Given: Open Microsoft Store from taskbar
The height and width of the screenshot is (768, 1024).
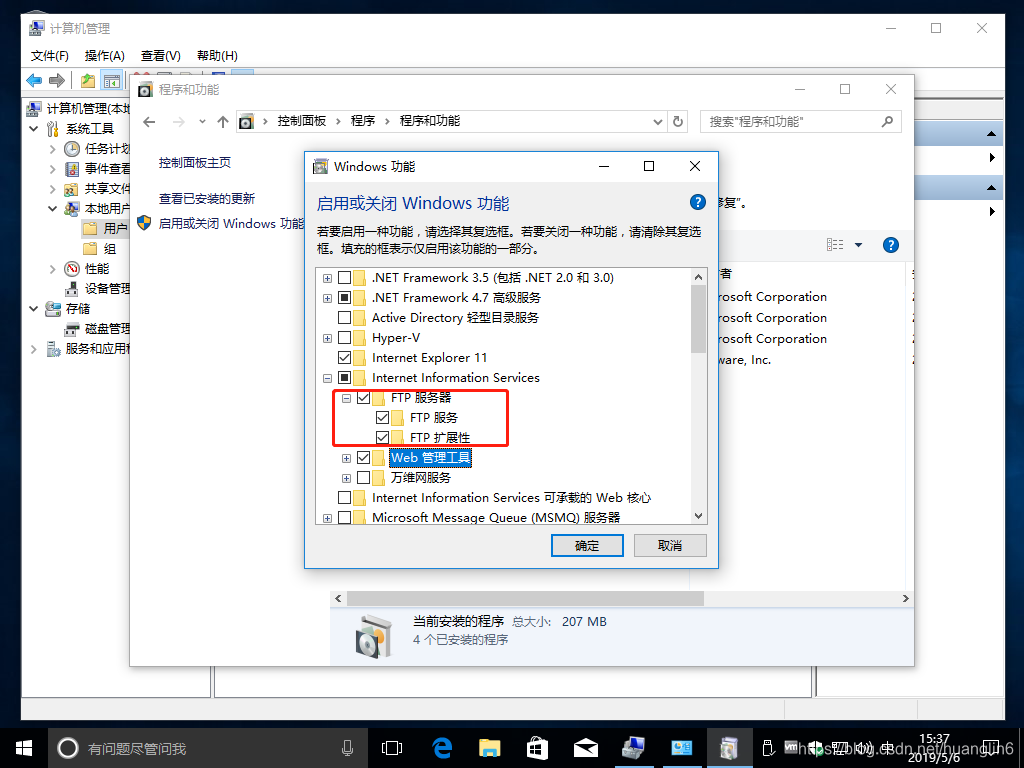Looking at the screenshot, I should [x=537, y=748].
